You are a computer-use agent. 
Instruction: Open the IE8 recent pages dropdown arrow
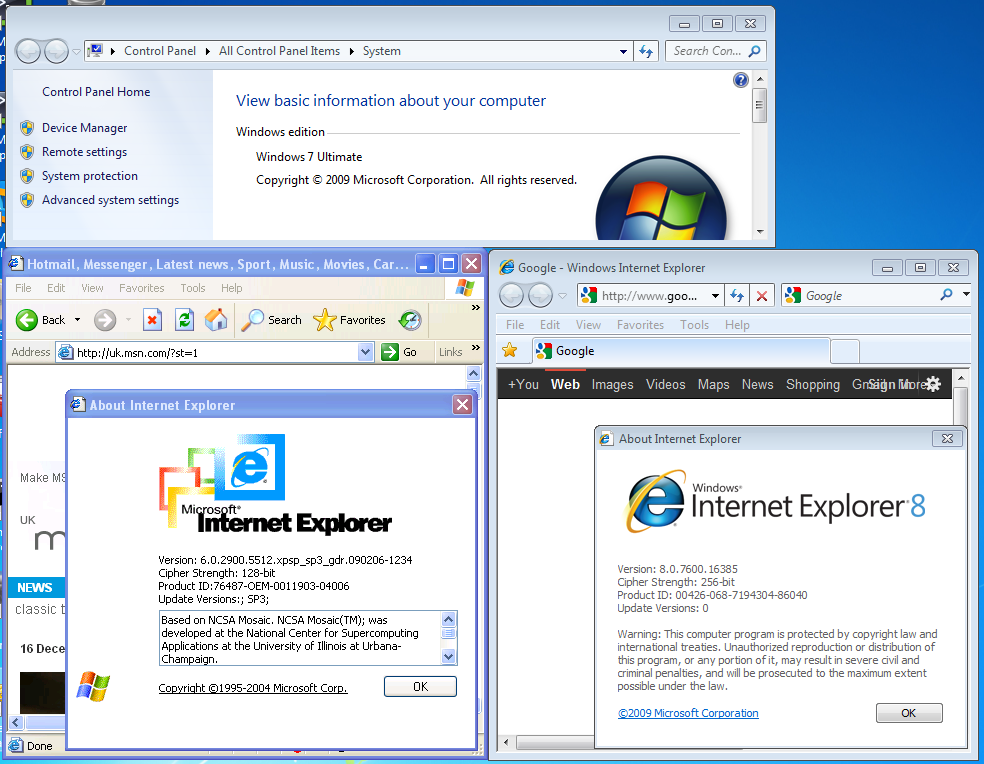(562, 295)
